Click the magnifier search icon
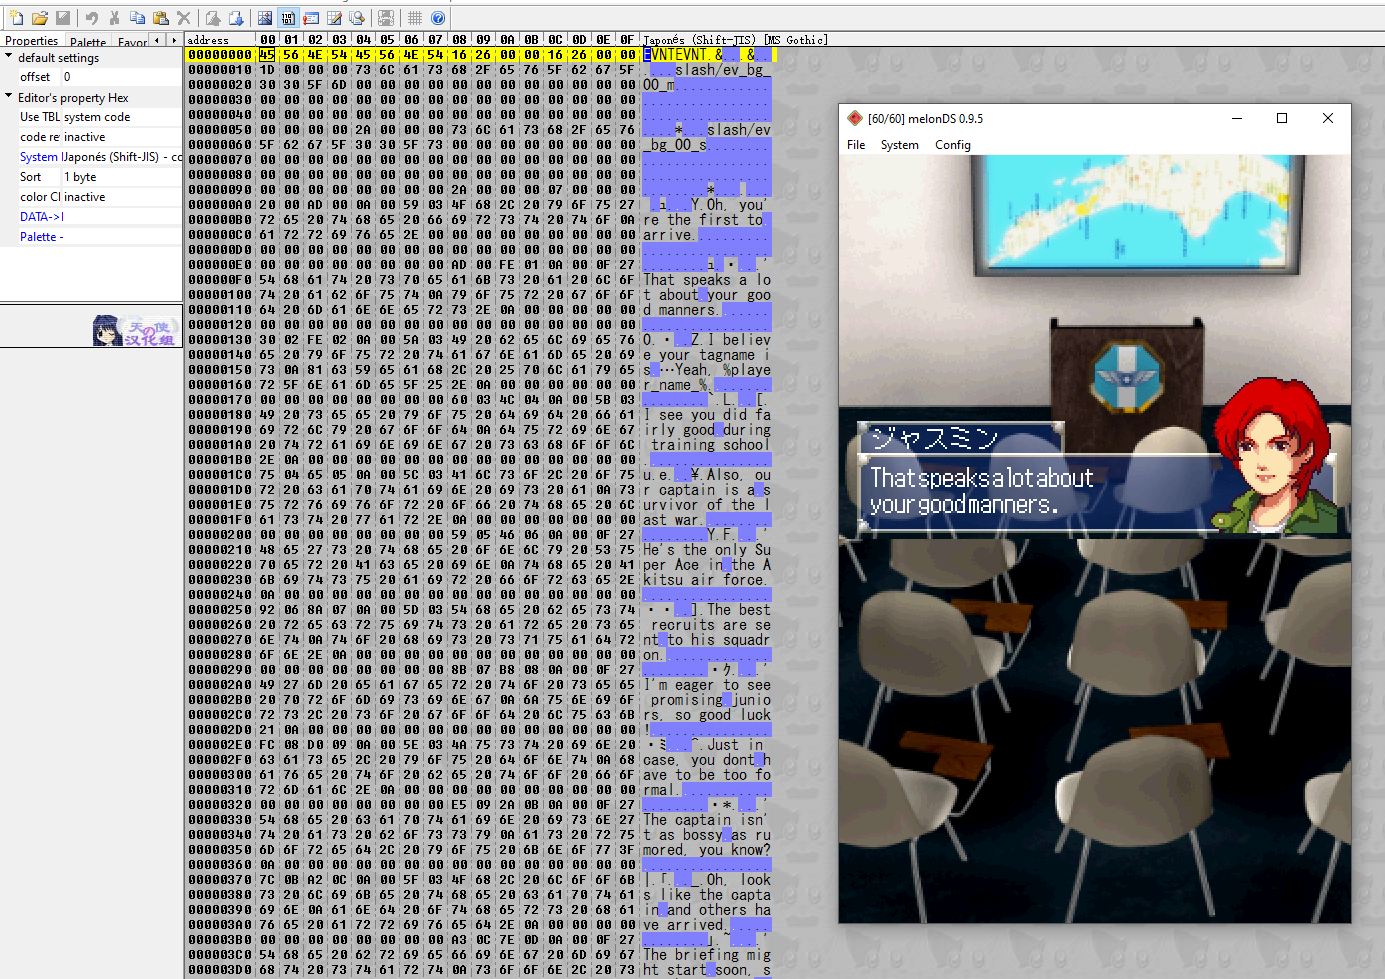The width and height of the screenshot is (1385, 979). (357, 18)
